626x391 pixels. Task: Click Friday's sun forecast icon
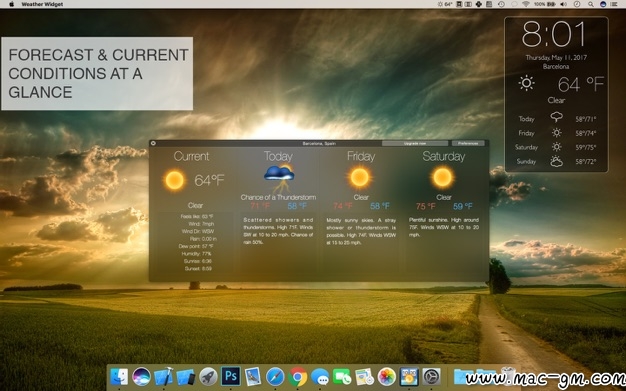coord(360,177)
